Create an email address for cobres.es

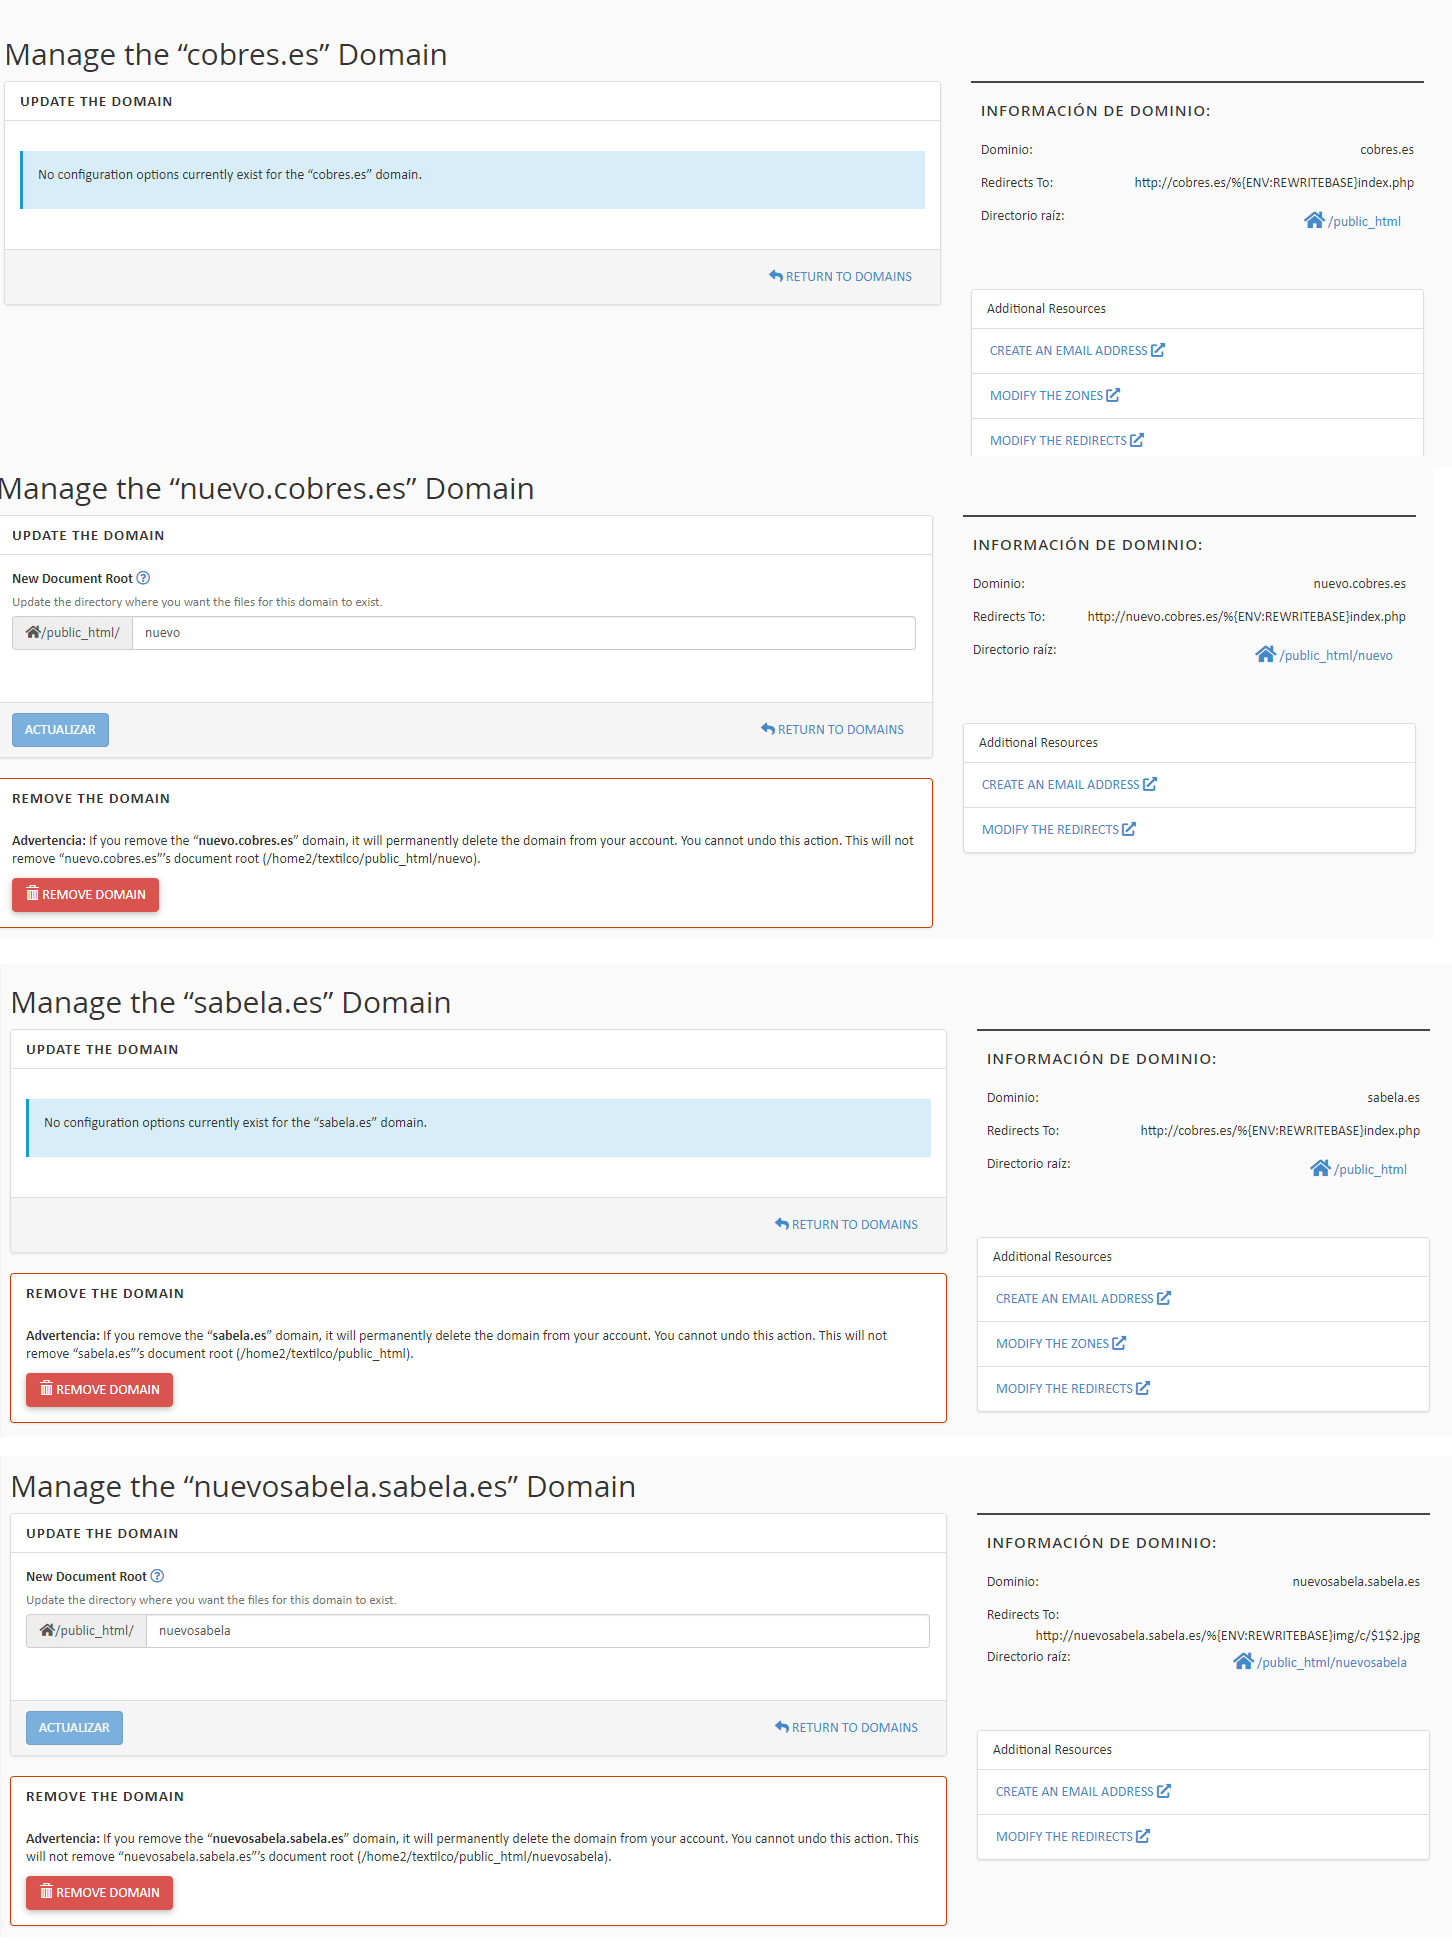tap(1077, 351)
